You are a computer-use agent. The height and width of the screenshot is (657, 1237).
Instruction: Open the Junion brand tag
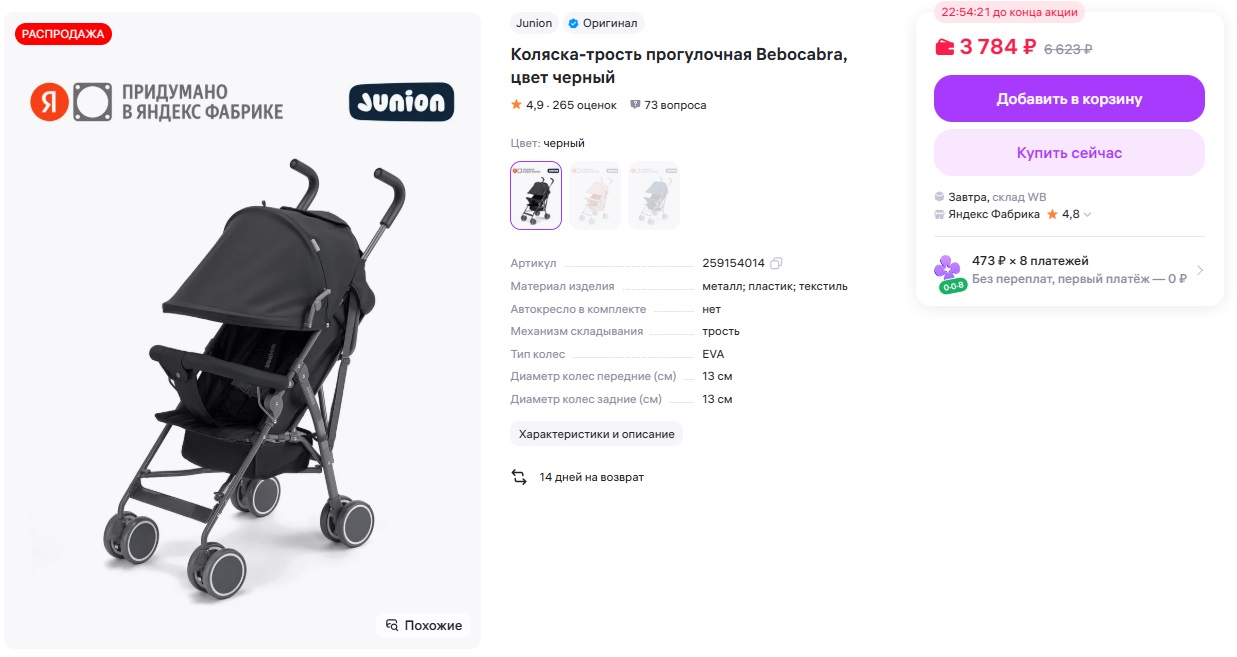coord(534,23)
